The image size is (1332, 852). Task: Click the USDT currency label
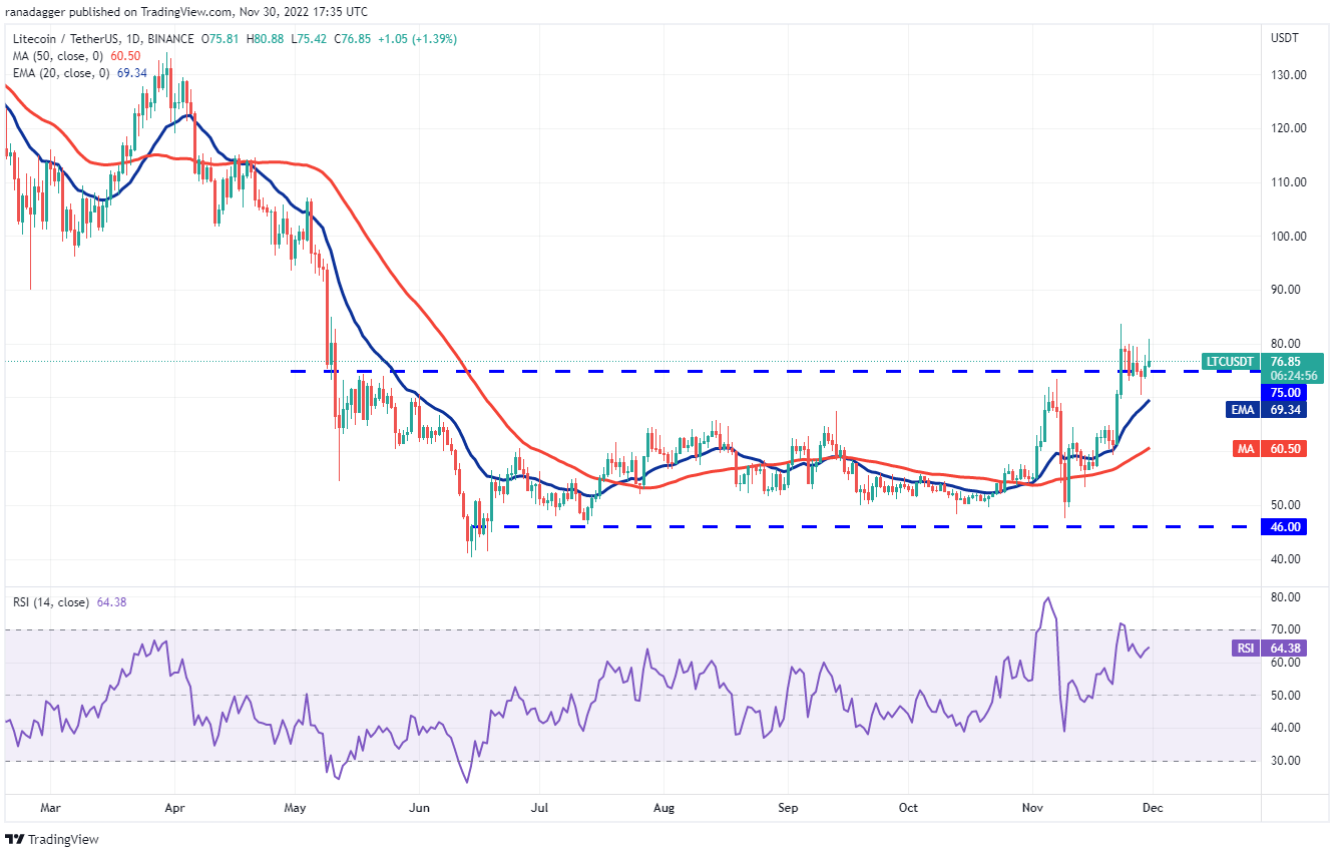[1285, 38]
